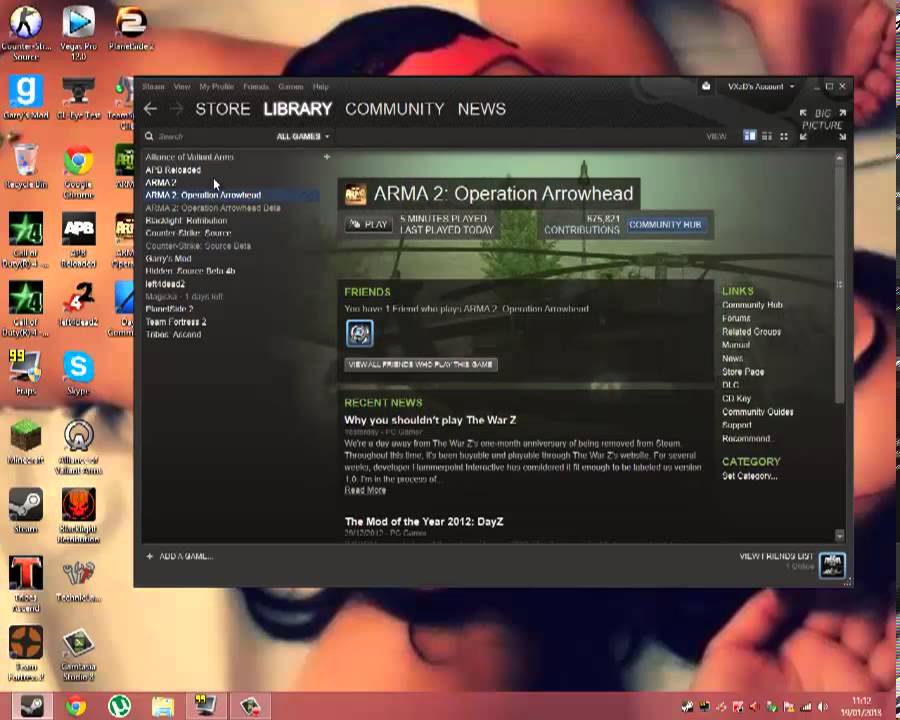The image size is (900, 720).
Task: Open Camtasia Studio 8 desktop icon
Action: (x=79, y=653)
